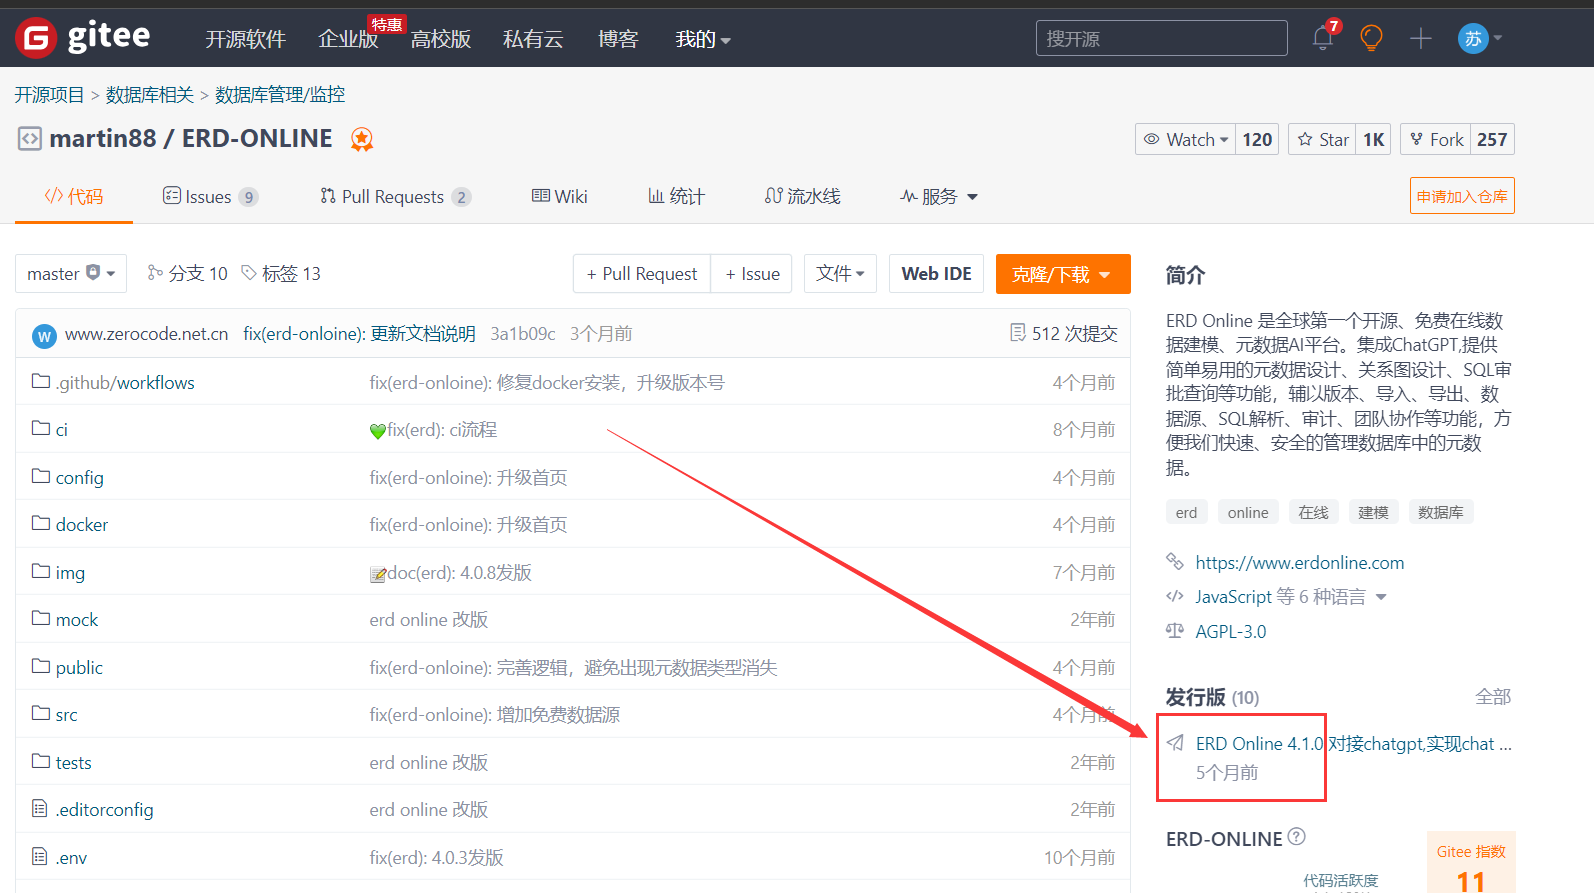Open the docker folder

(81, 524)
